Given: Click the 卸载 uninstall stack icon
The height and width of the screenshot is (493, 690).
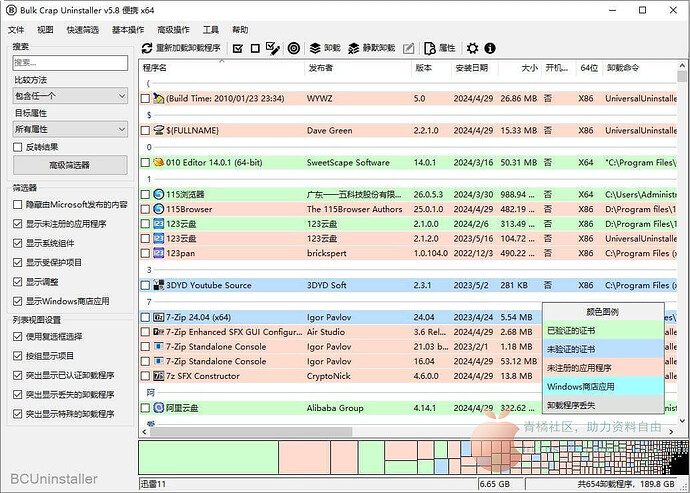Looking at the screenshot, I should pyautogui.click(x=315, y=48).
